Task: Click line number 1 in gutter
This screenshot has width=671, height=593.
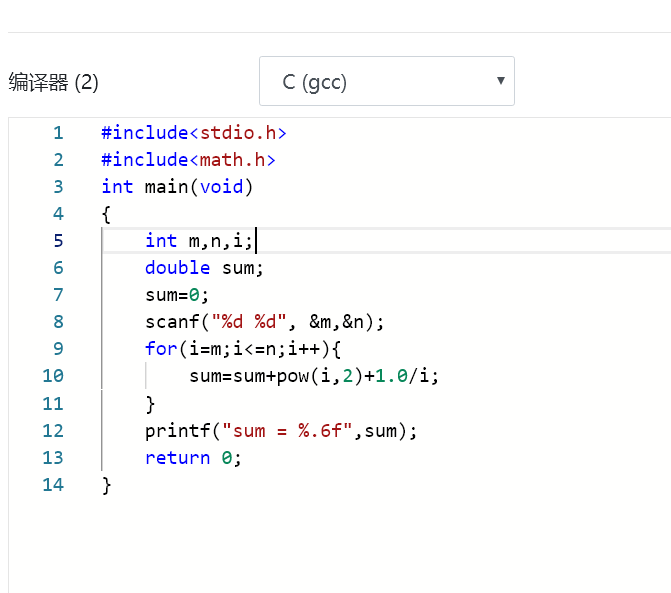Action: point(58,133)
